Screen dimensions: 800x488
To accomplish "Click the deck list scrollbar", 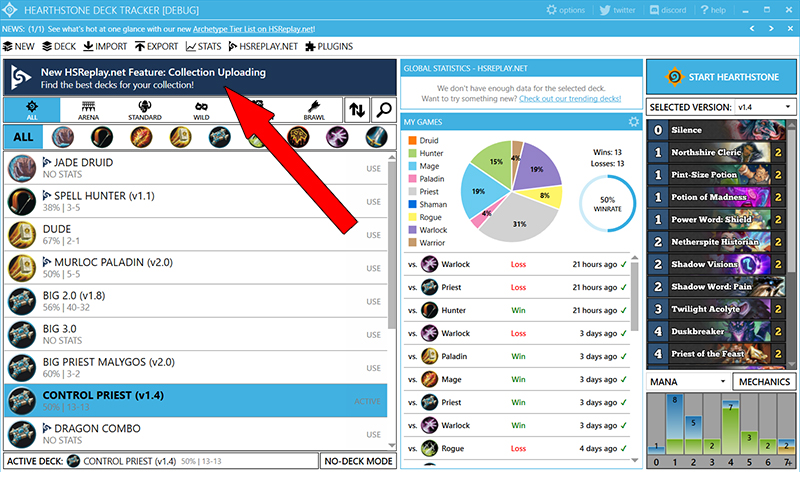I will pos(392,245).
